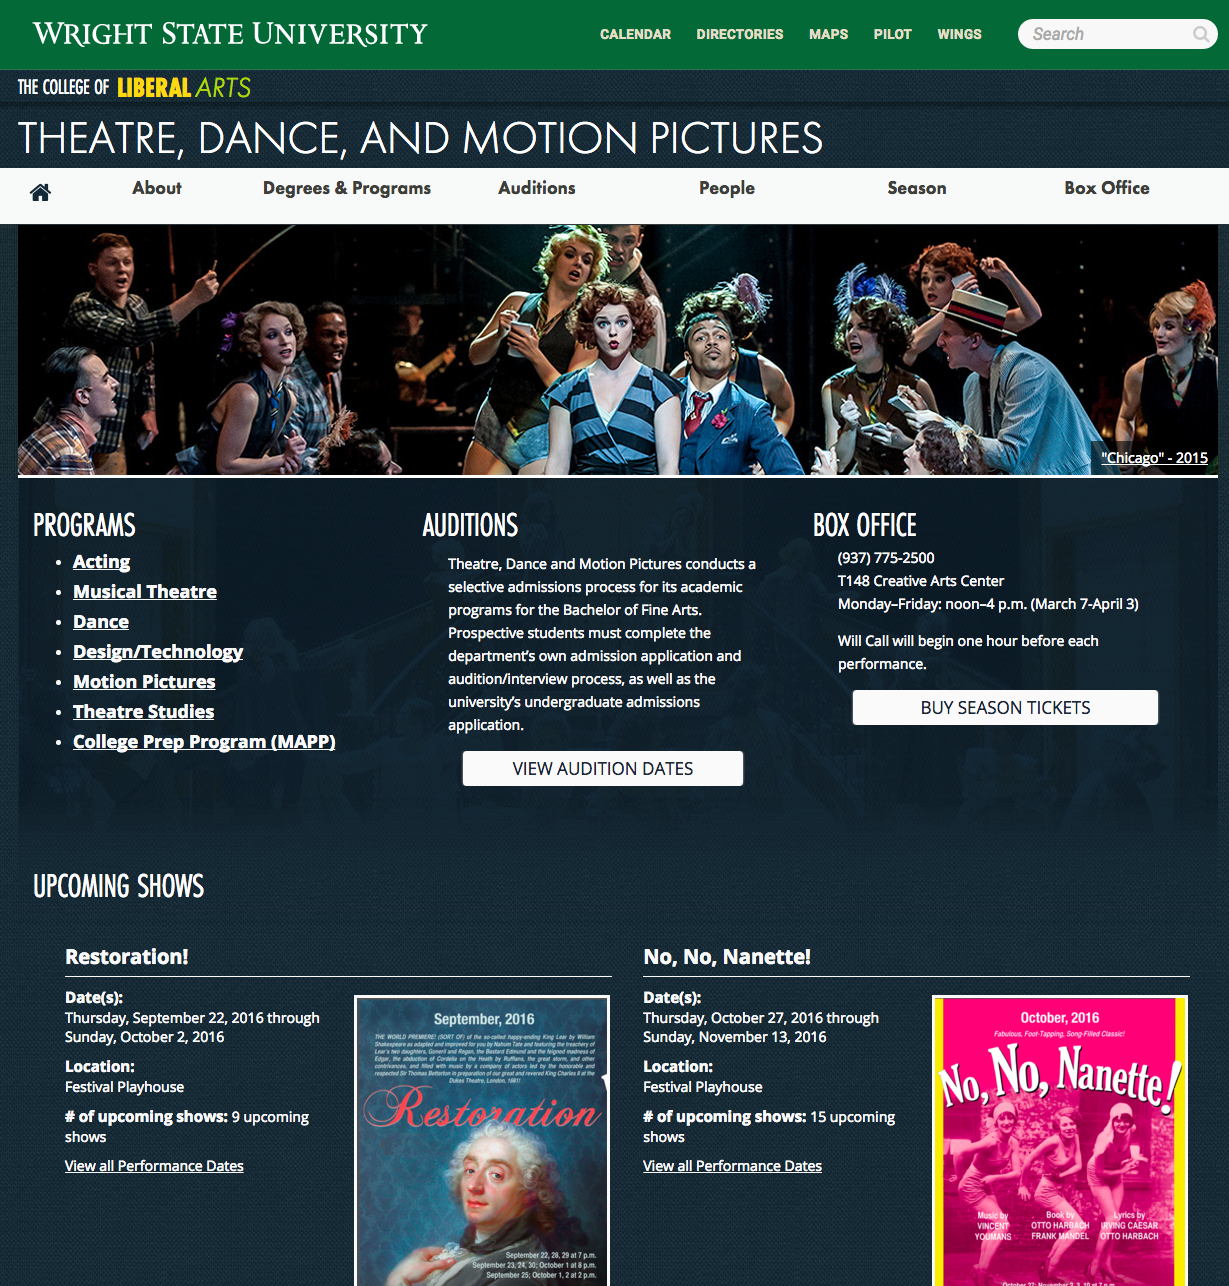View all Performance Dates for Restoration!
The image size is (1229, 1286).
click(154, 1166)
